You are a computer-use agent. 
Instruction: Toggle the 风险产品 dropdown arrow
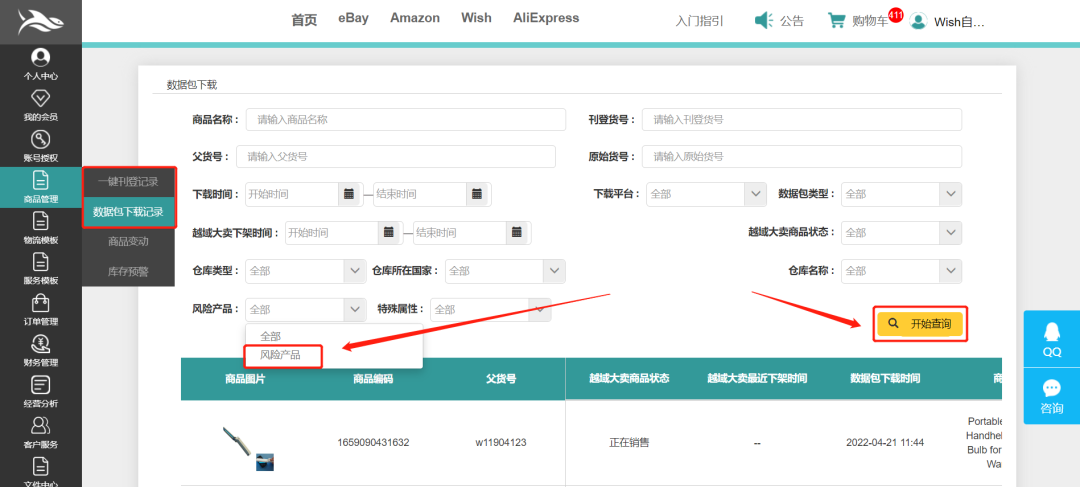click(355, 310)
